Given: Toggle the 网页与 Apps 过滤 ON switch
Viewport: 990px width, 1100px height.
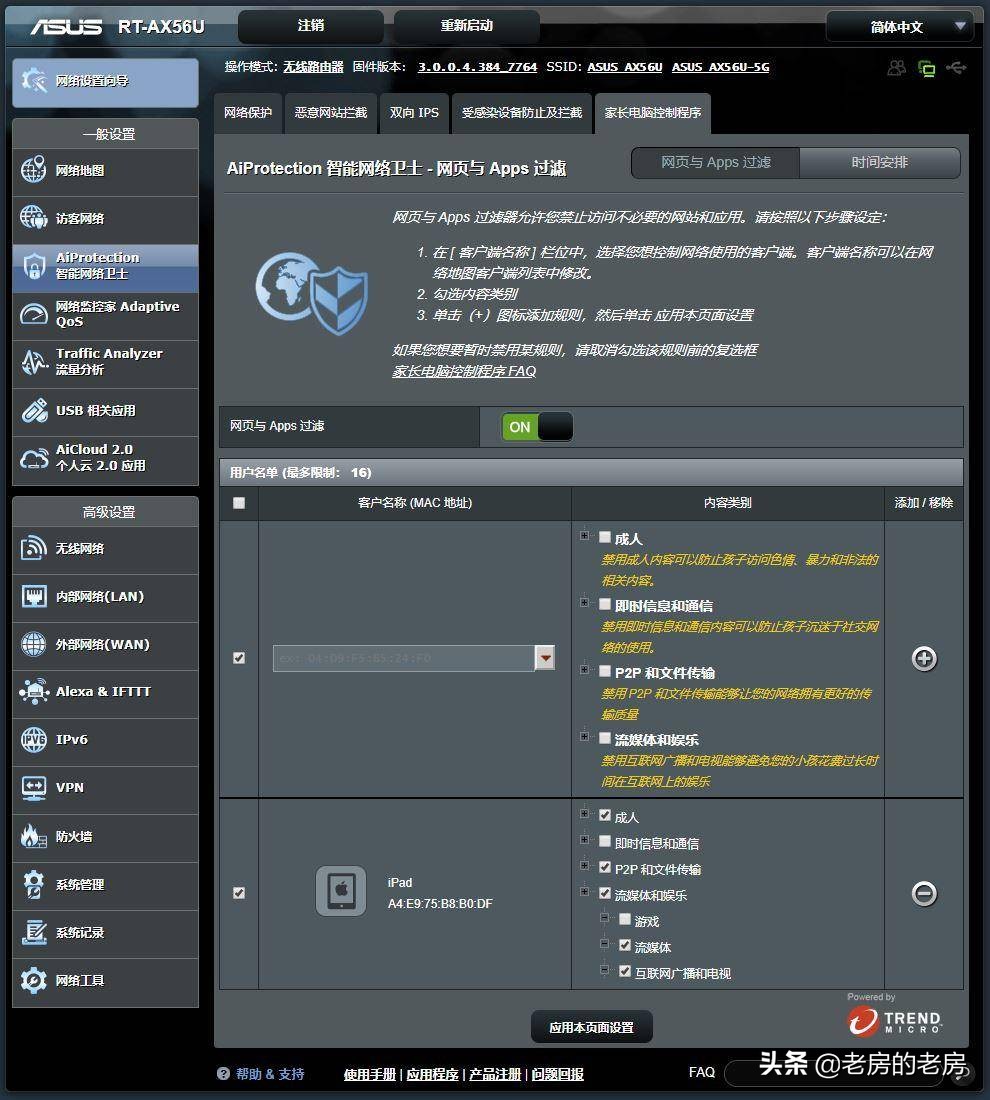Looking at the screenshot, I should (x=537, y=427).
